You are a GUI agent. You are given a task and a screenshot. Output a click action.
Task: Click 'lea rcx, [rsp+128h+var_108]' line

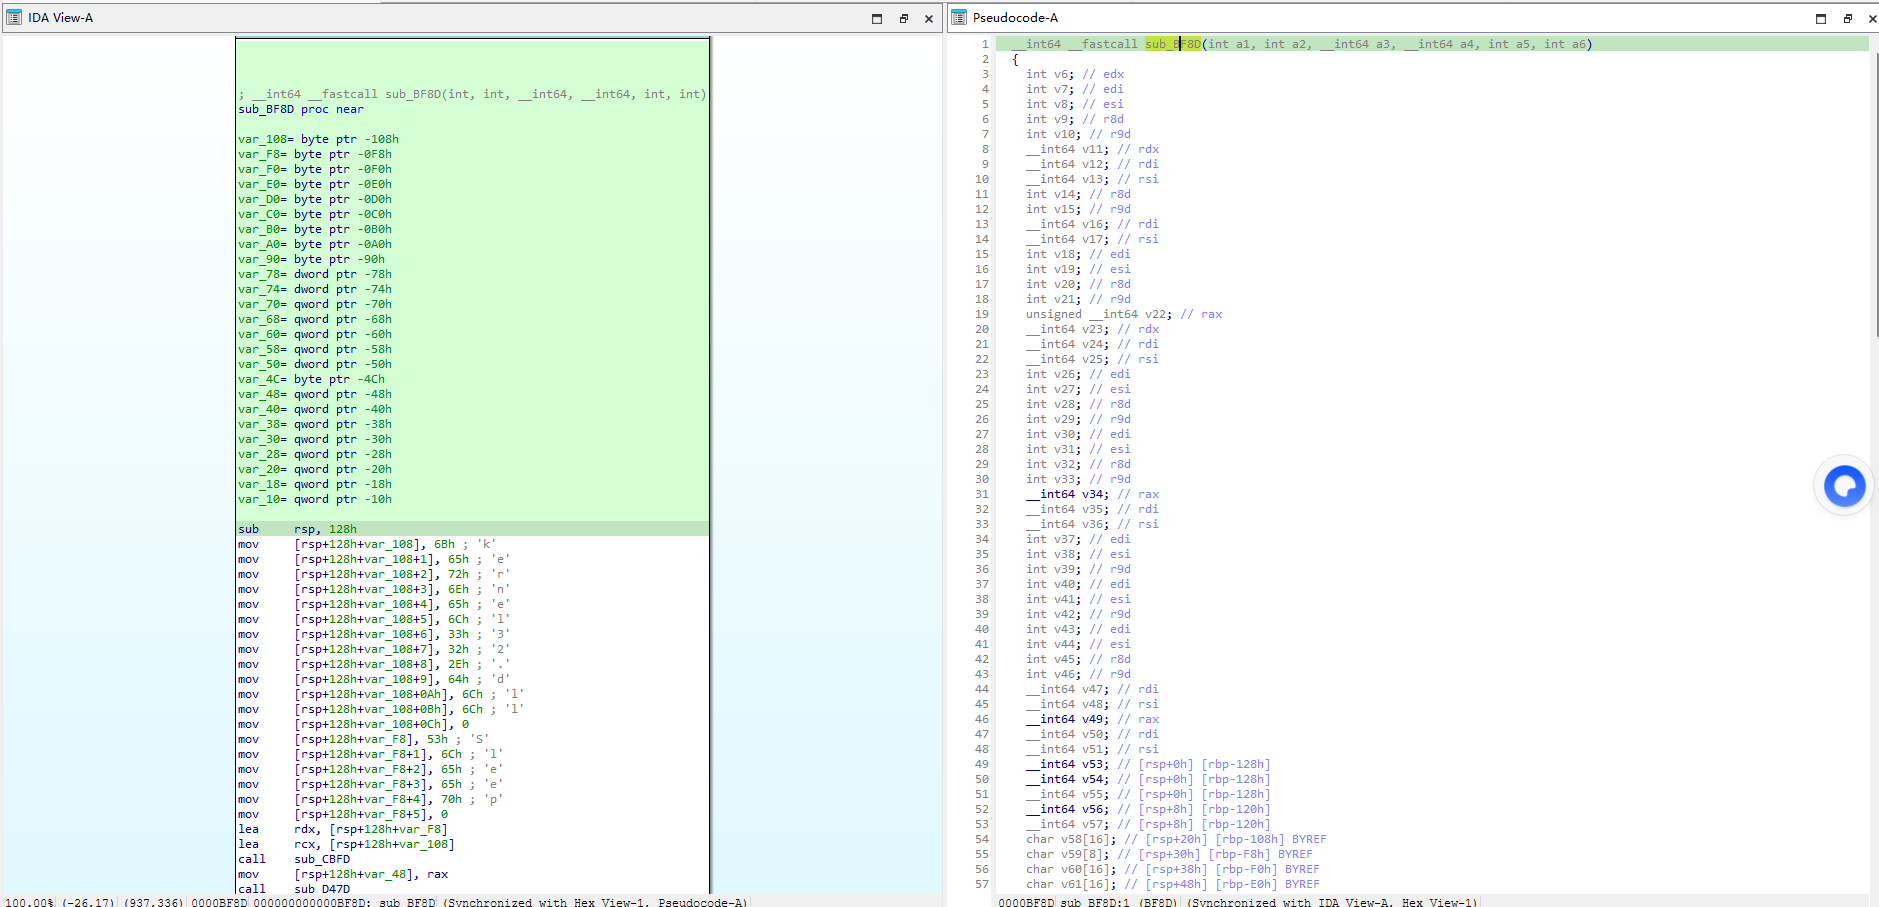coord(346,844)
